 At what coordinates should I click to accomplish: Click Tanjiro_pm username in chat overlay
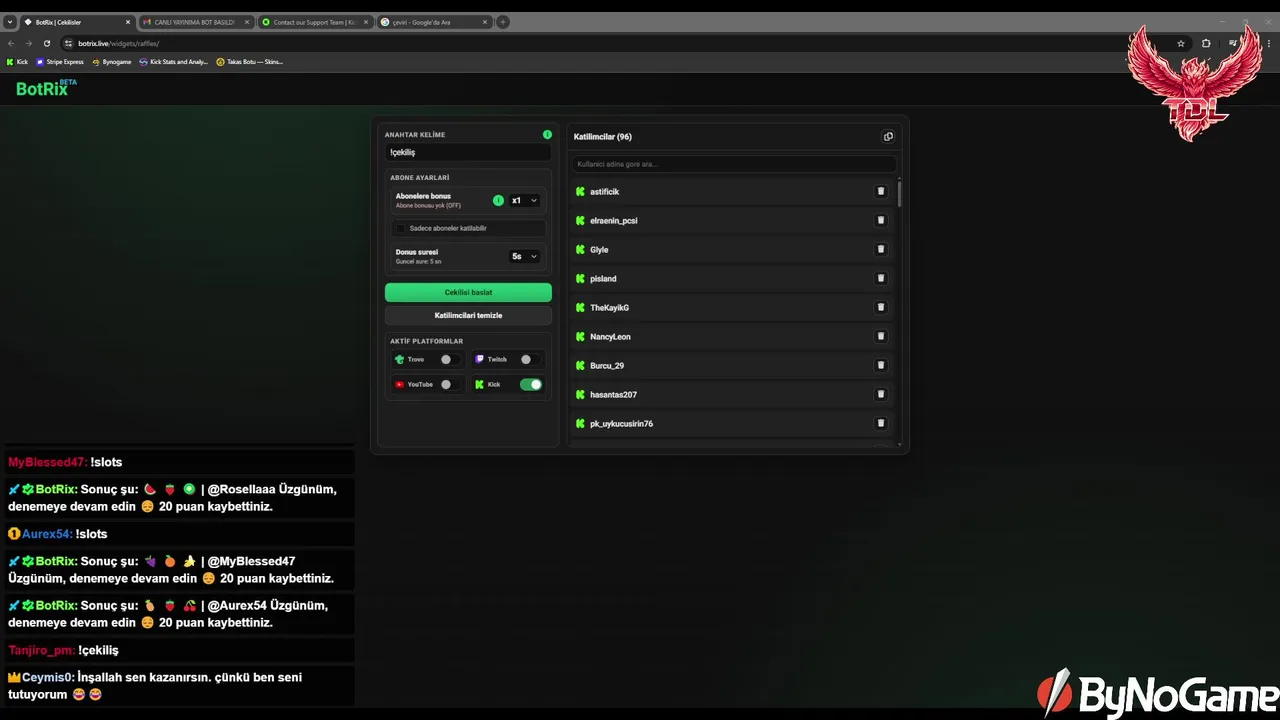(41, 650)
